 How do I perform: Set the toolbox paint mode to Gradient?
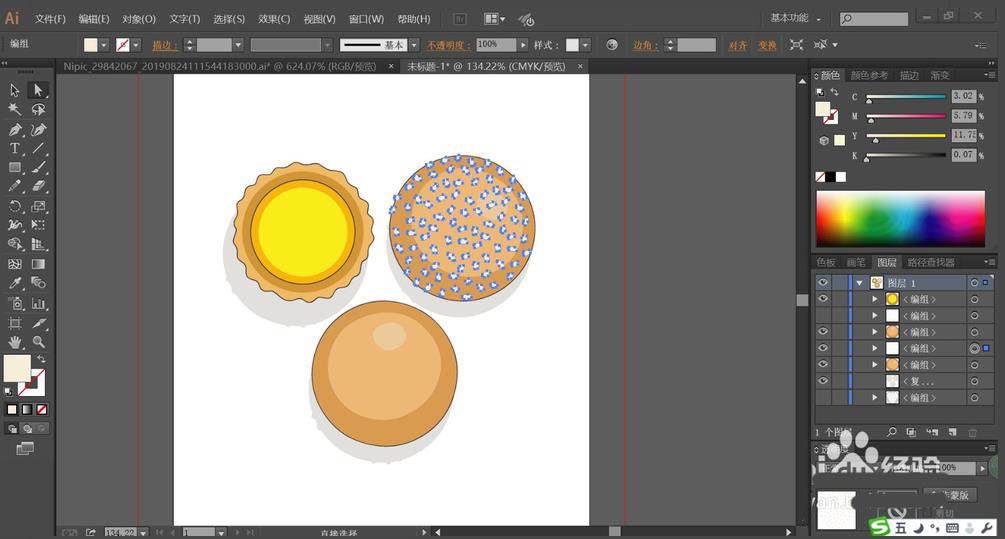27,410
